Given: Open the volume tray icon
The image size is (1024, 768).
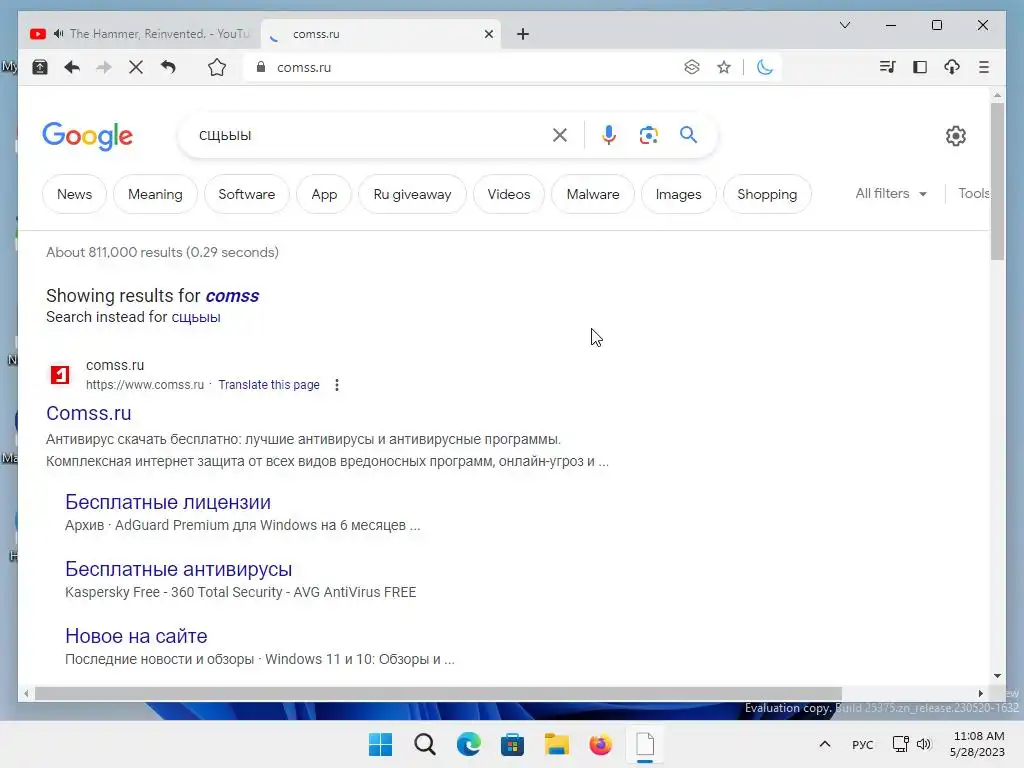Looking at the screenshot, I should pos(923,744).
